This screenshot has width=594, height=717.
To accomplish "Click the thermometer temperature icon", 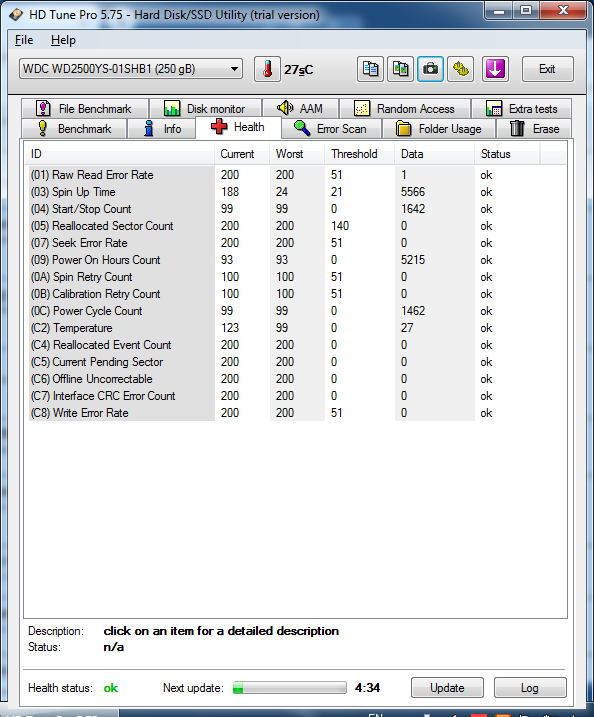I will pyautogui.click(x=267, y=69).
